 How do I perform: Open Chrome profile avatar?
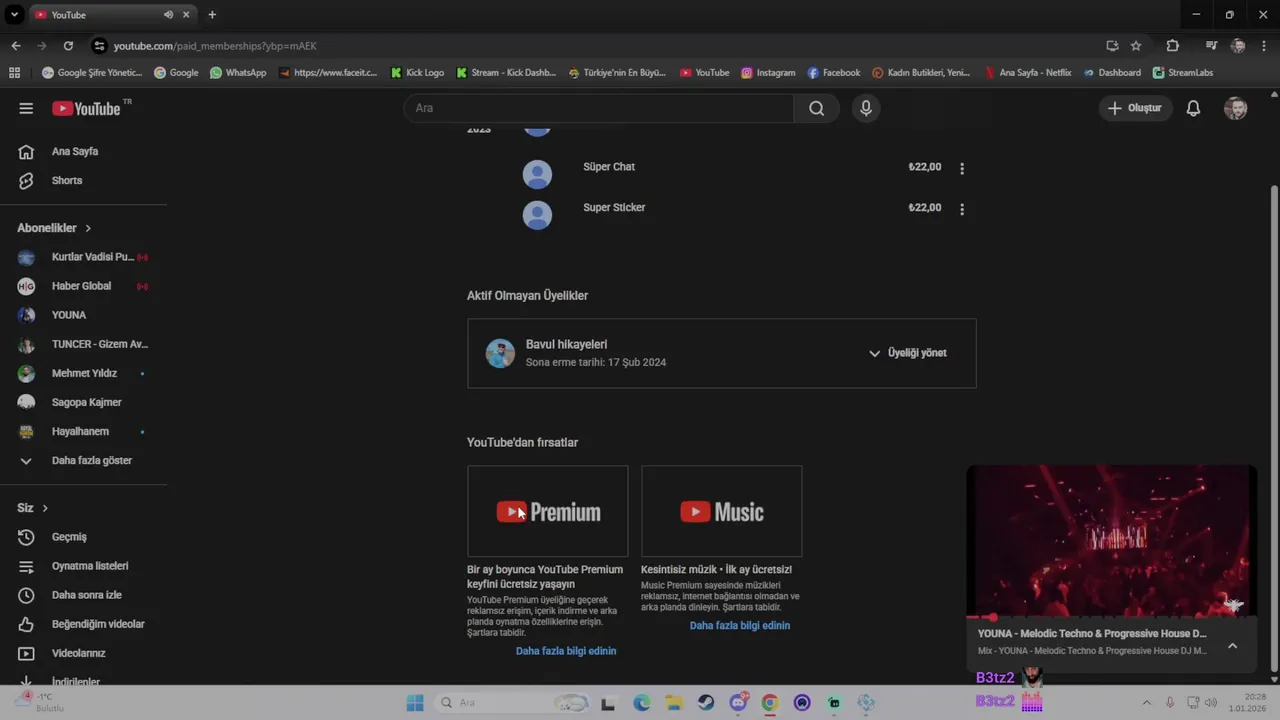(1238, 46)
